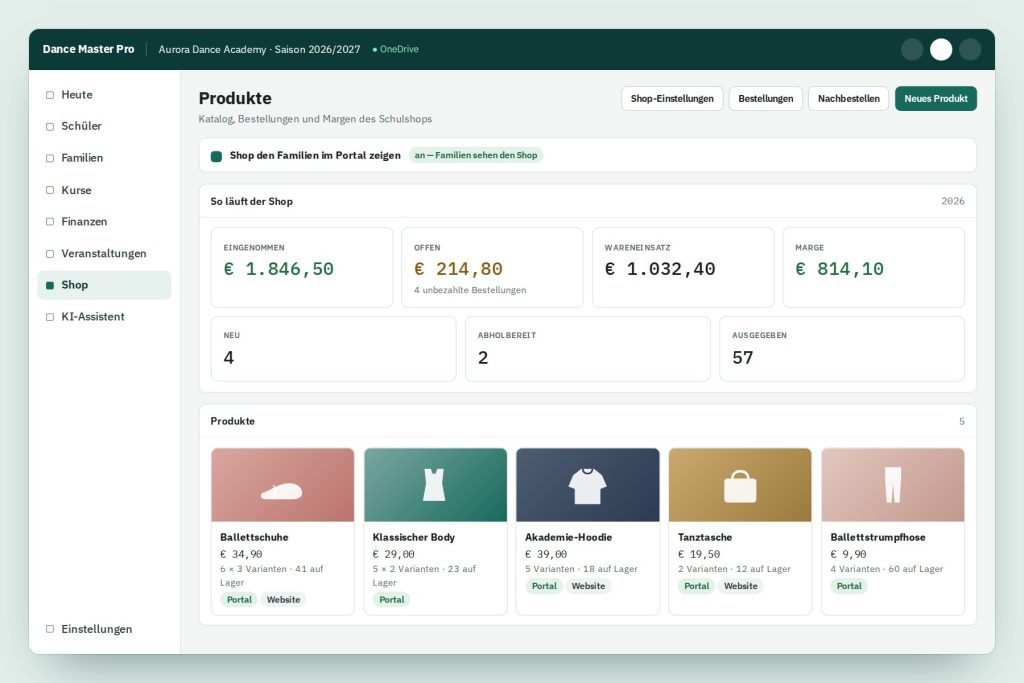Click the leotard icon on Klassischer Body
The height and width of the screenshot is (683, 1024).
click(434, 485)
